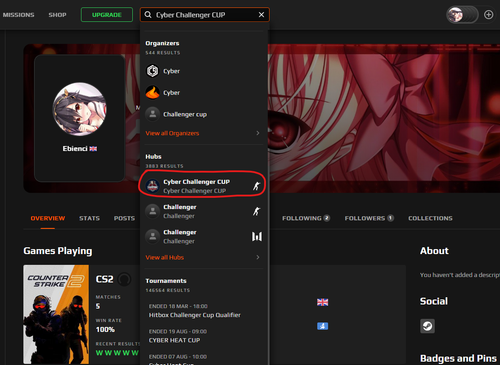
Task: Select Cyber Challenger CUP hub result
Action: click(203, 186)
